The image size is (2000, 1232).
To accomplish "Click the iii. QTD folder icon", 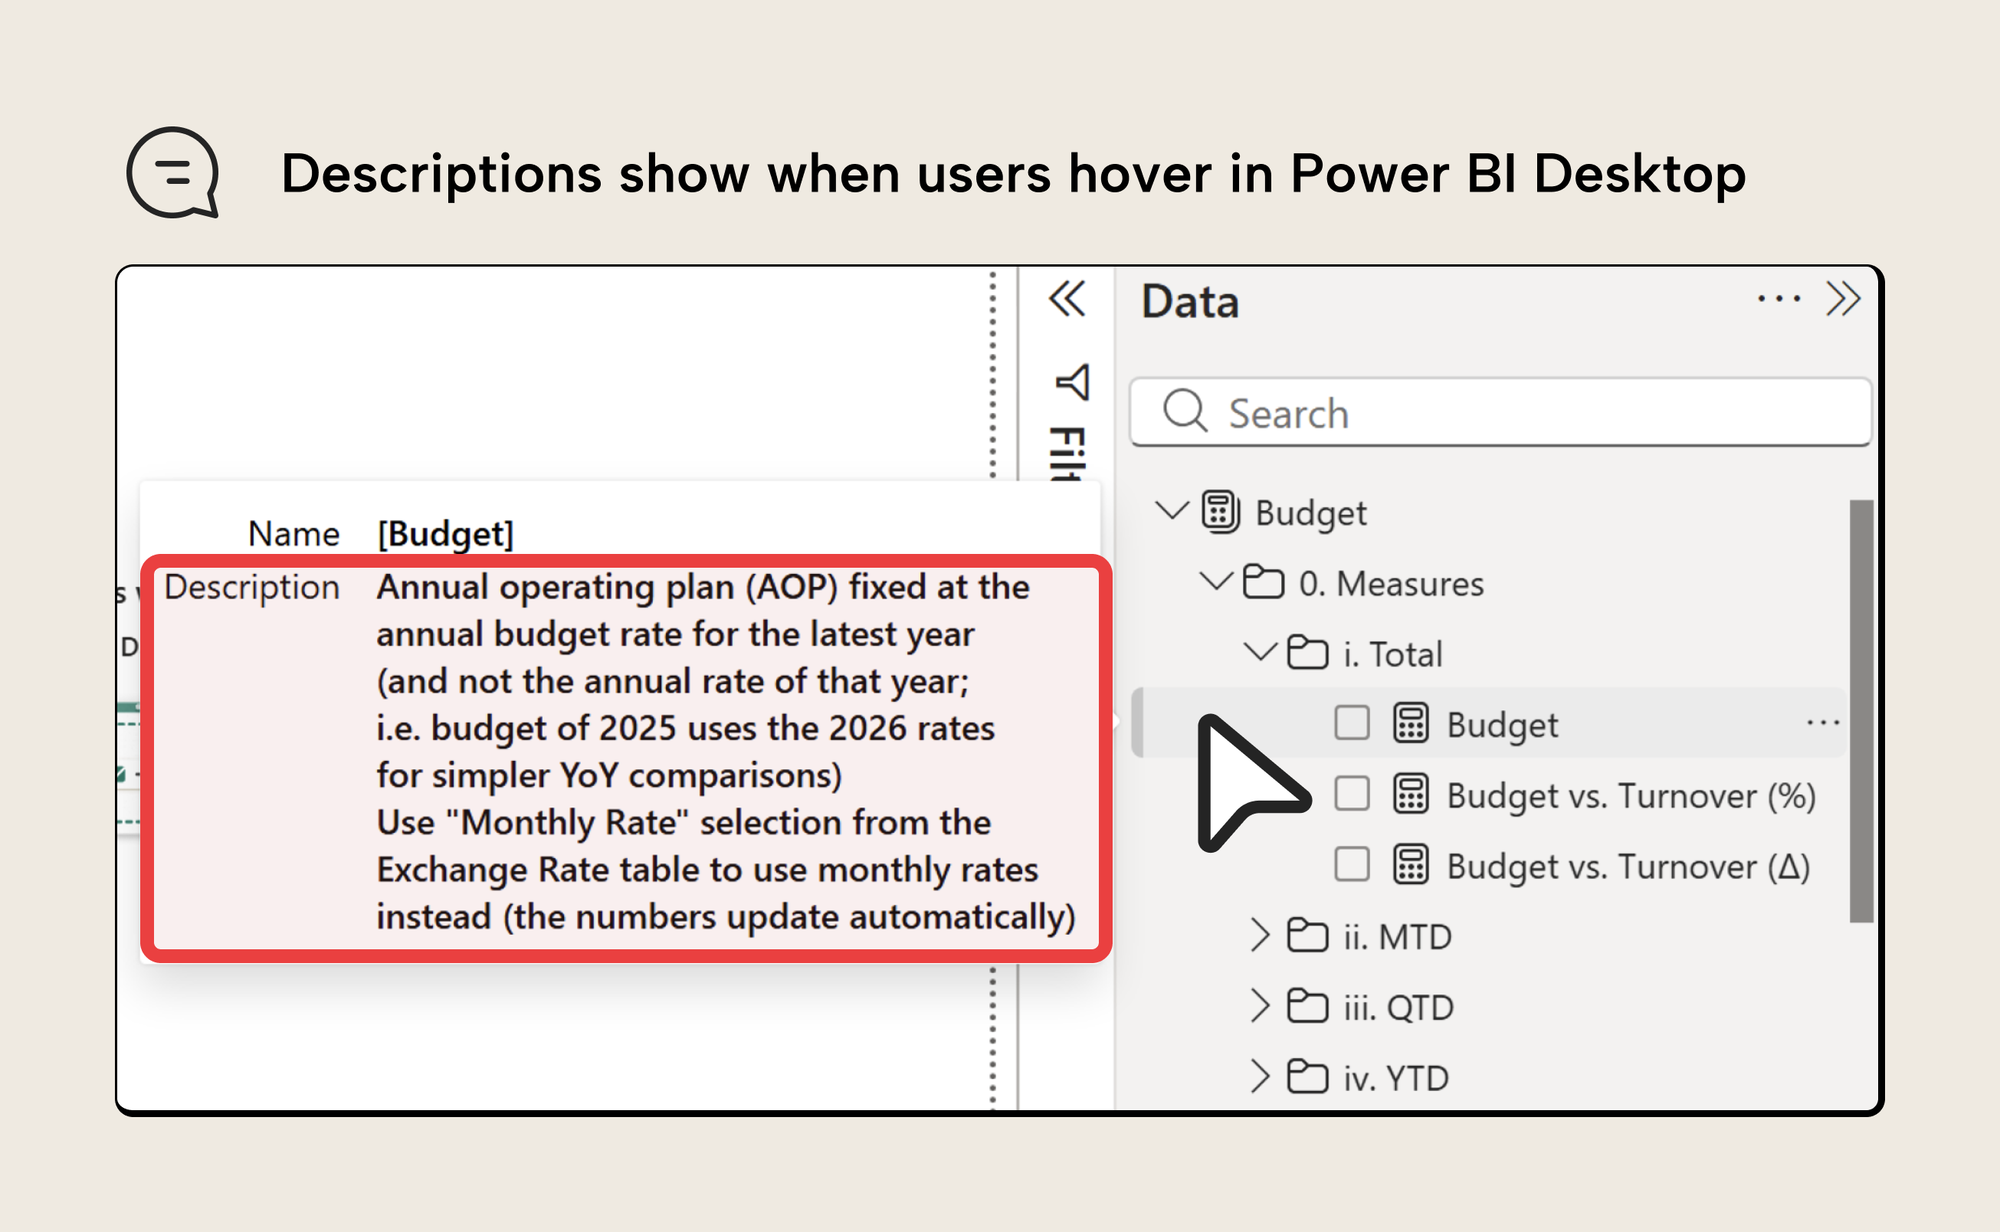I will coord(1307,1005).
